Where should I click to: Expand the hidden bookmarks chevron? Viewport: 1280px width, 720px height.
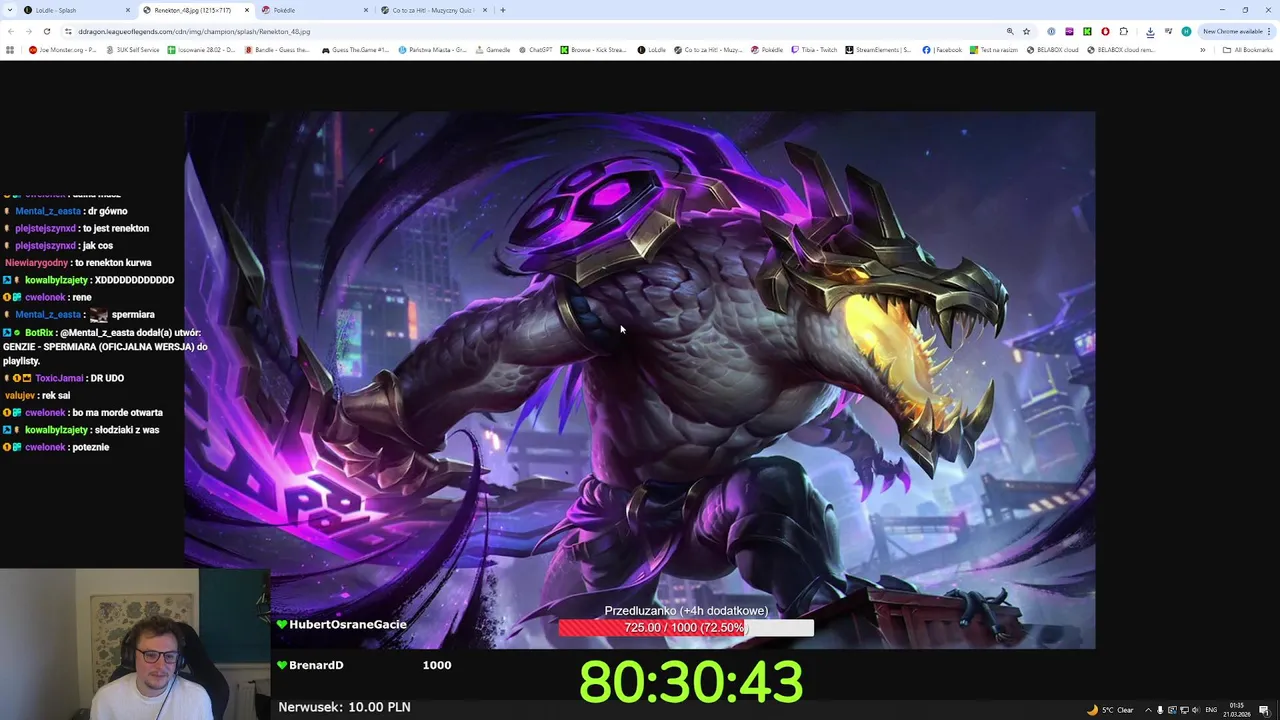tap(1203, 49)
